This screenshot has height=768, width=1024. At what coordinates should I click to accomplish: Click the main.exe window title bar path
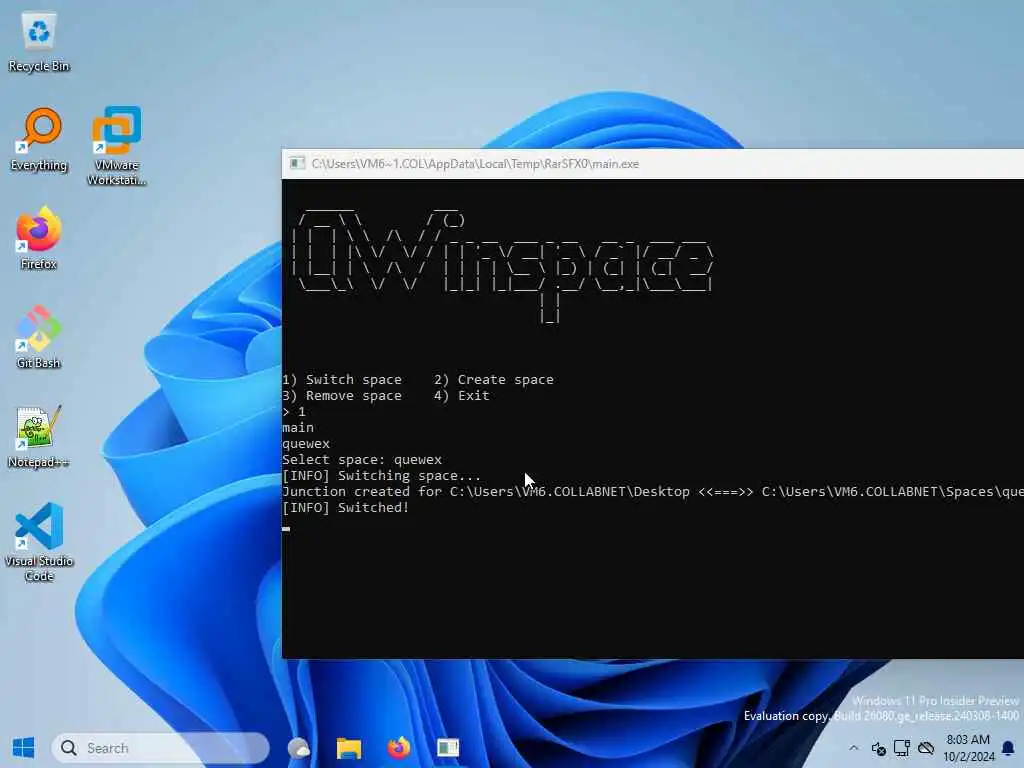tap(475, 164)
